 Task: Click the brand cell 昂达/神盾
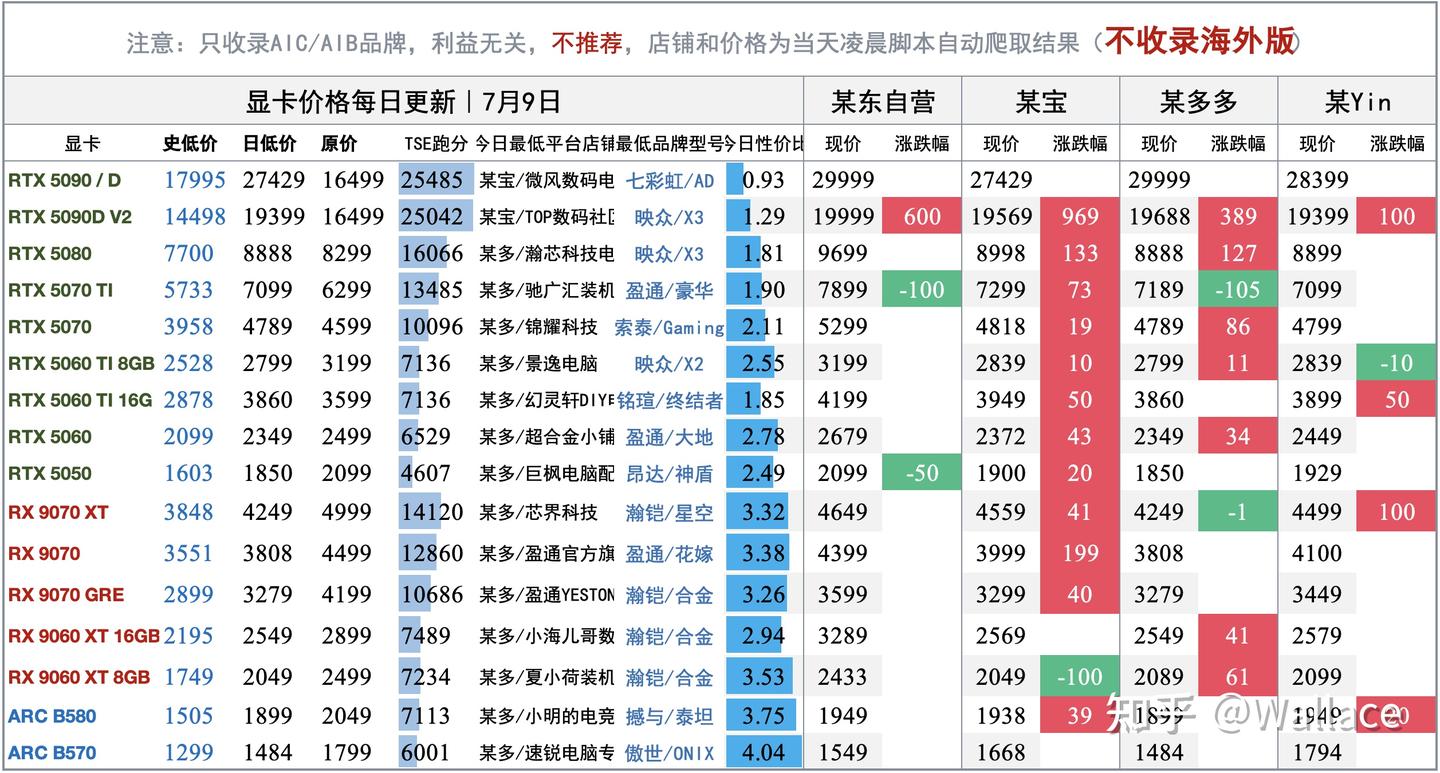pos(670,474)
